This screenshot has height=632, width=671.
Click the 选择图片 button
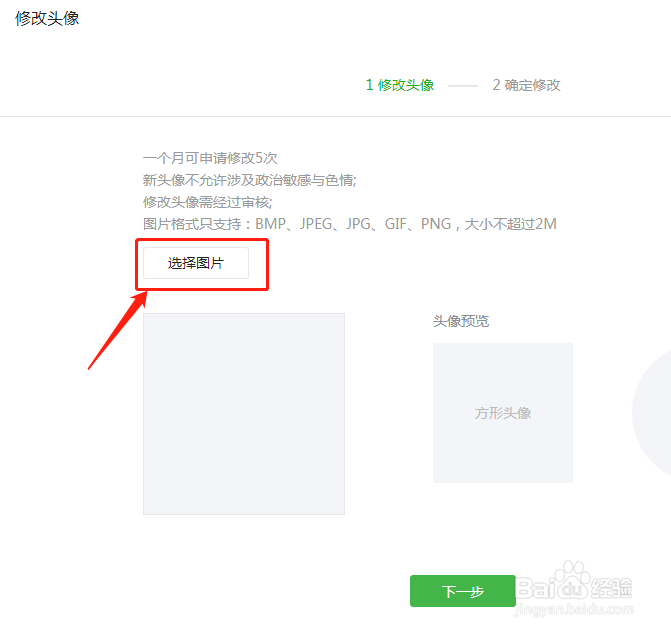[196, 263]
